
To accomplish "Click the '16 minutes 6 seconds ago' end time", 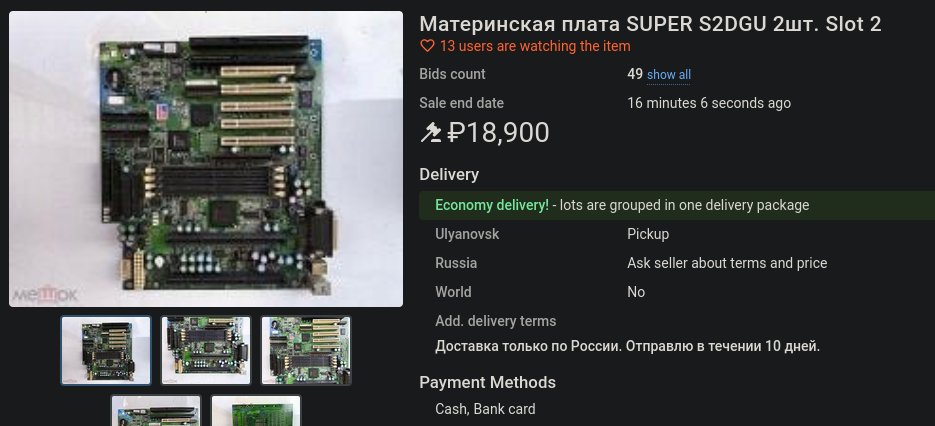I will pyautogui.click(x=709, y=103).
